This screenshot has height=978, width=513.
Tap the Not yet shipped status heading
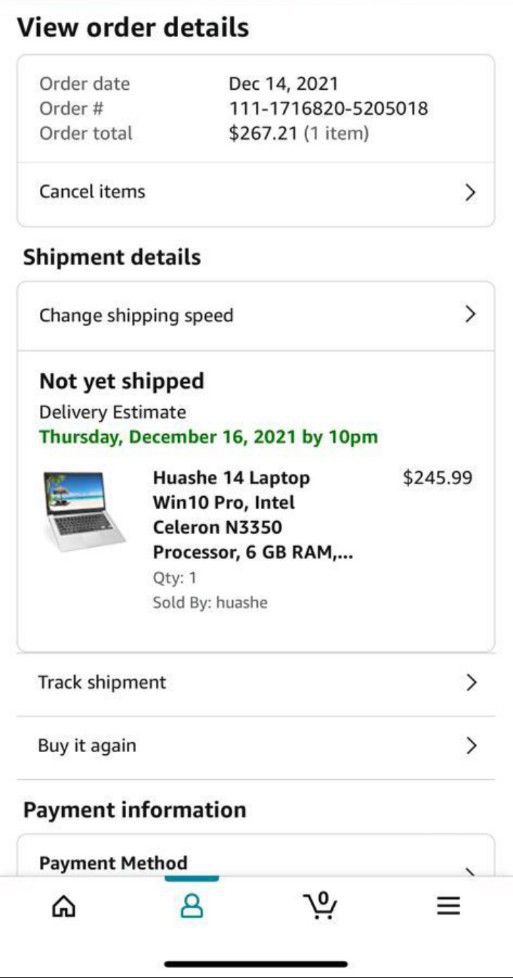122,381
